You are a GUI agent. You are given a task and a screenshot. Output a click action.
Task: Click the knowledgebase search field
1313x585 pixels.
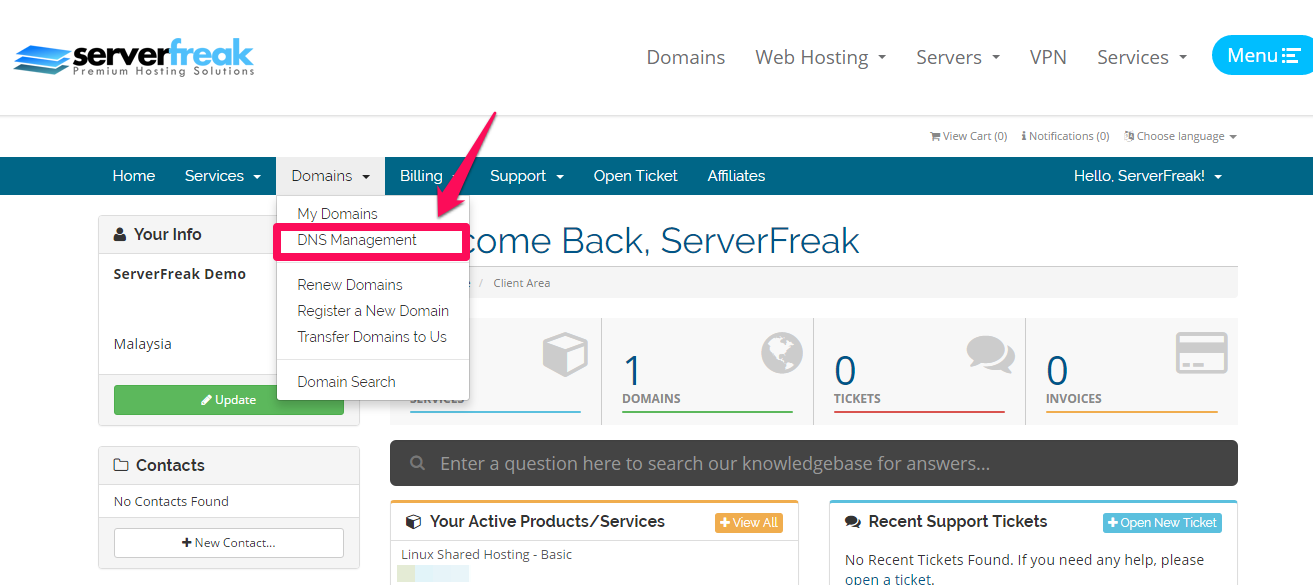814,463
